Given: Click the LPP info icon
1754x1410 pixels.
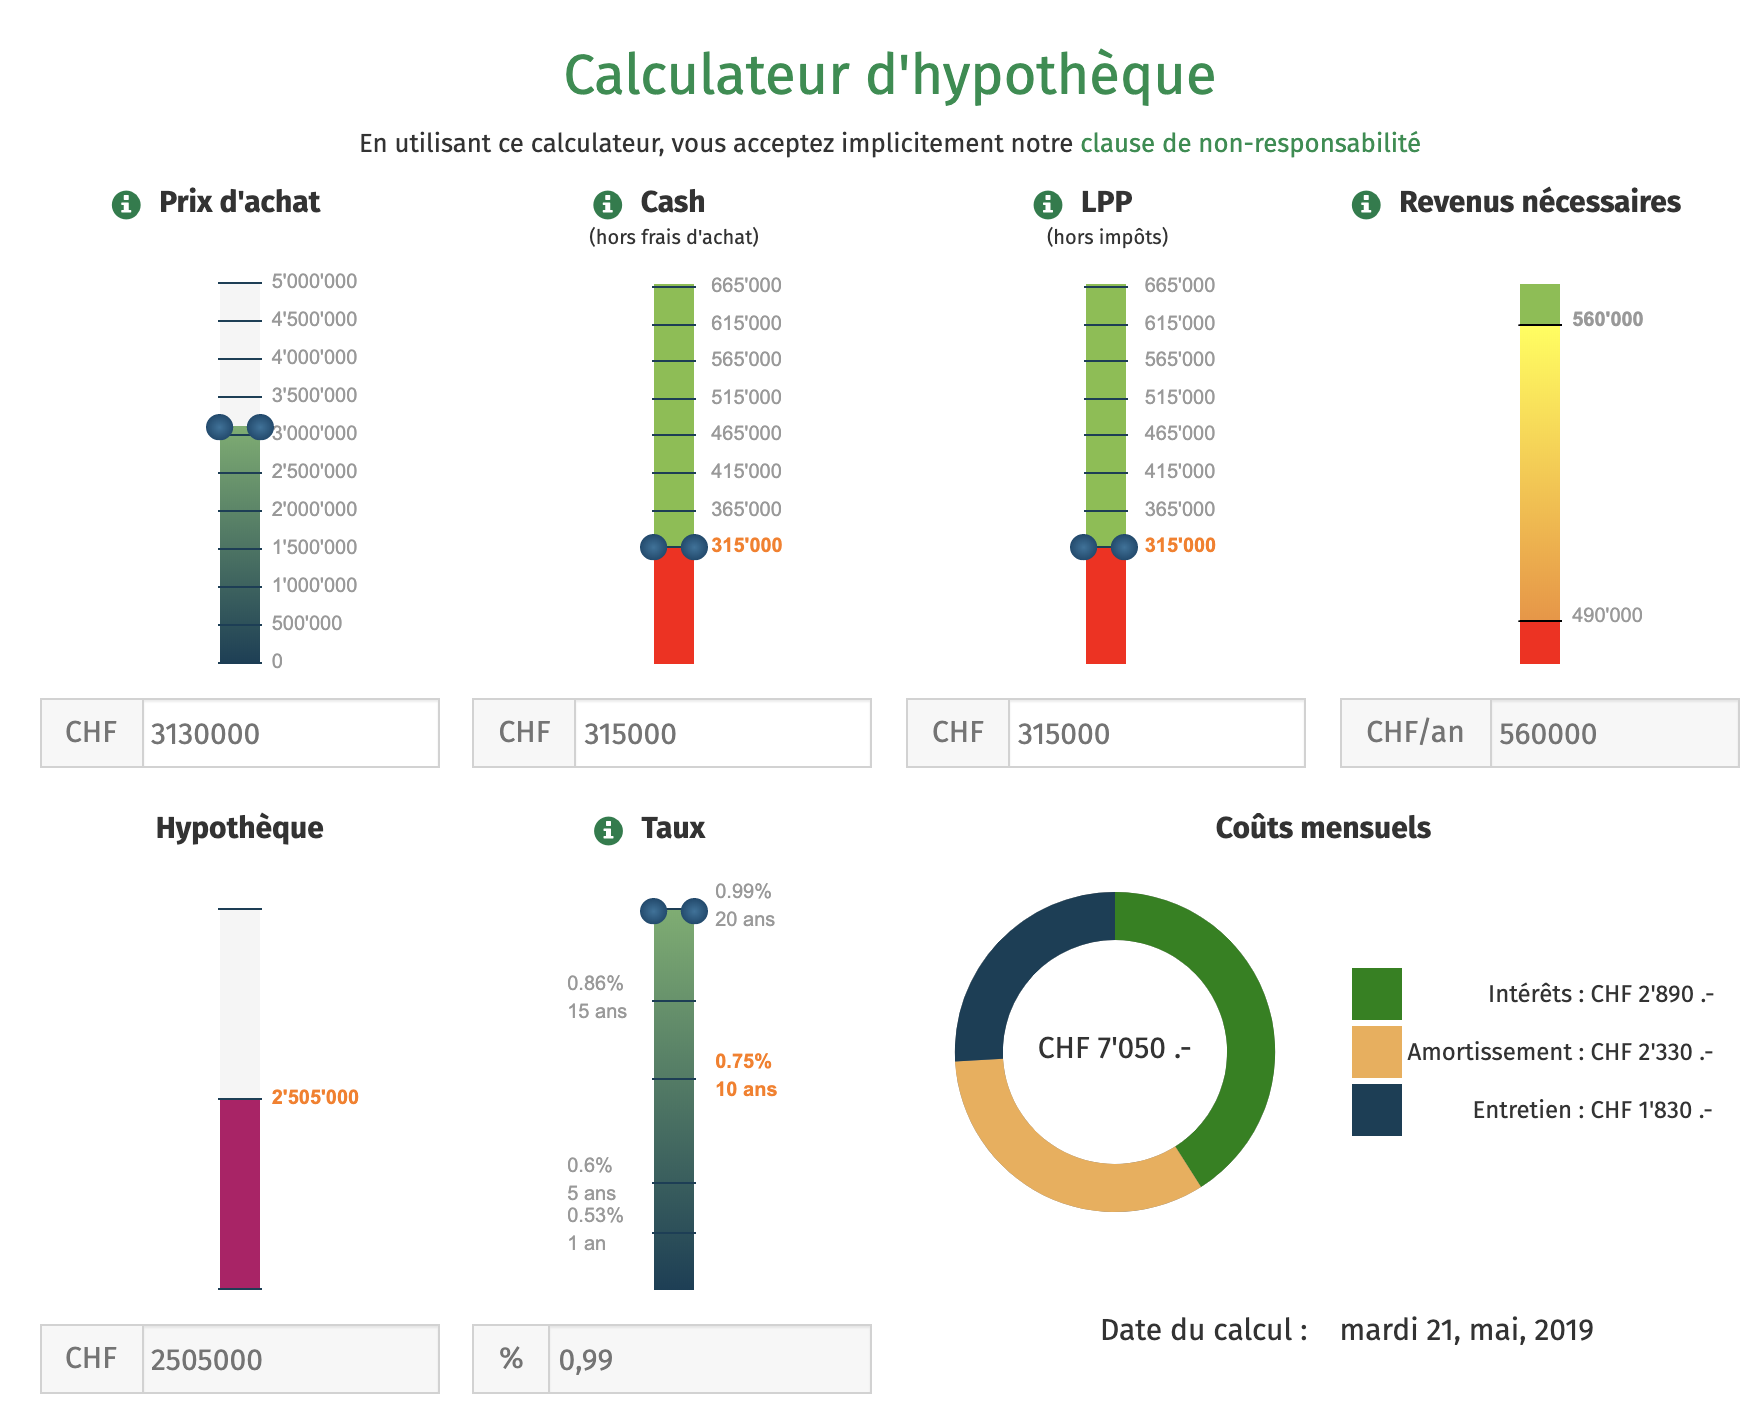Looking at the screenshot, I should point(1047,205).
